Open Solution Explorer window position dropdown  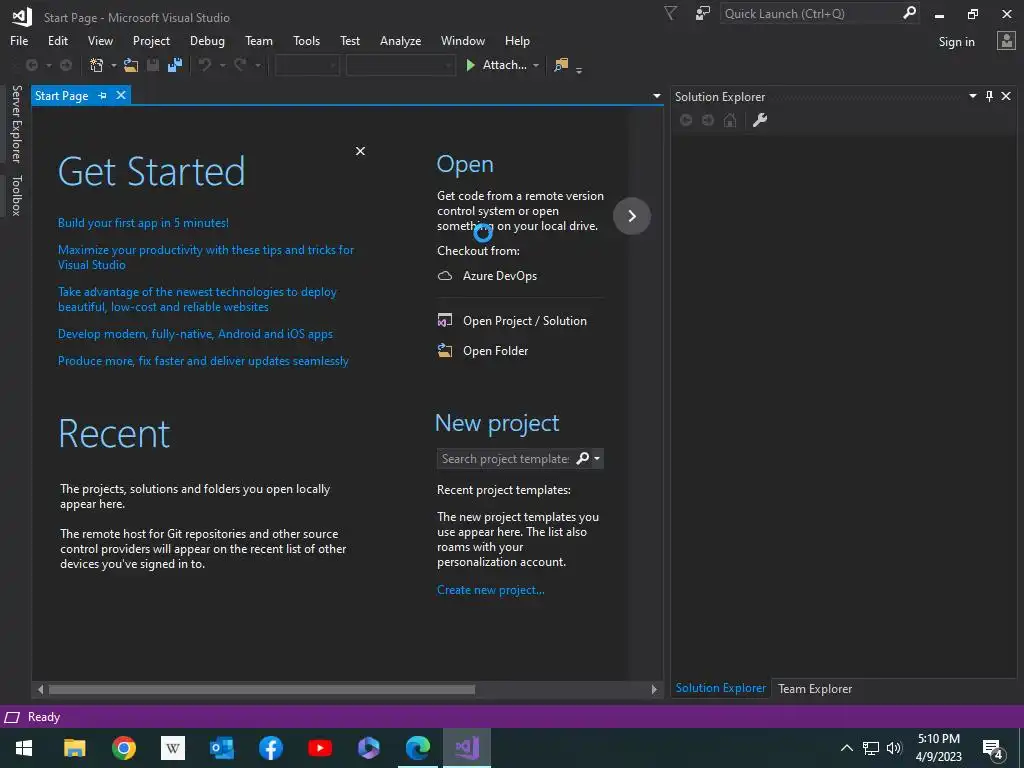point(972,96)
